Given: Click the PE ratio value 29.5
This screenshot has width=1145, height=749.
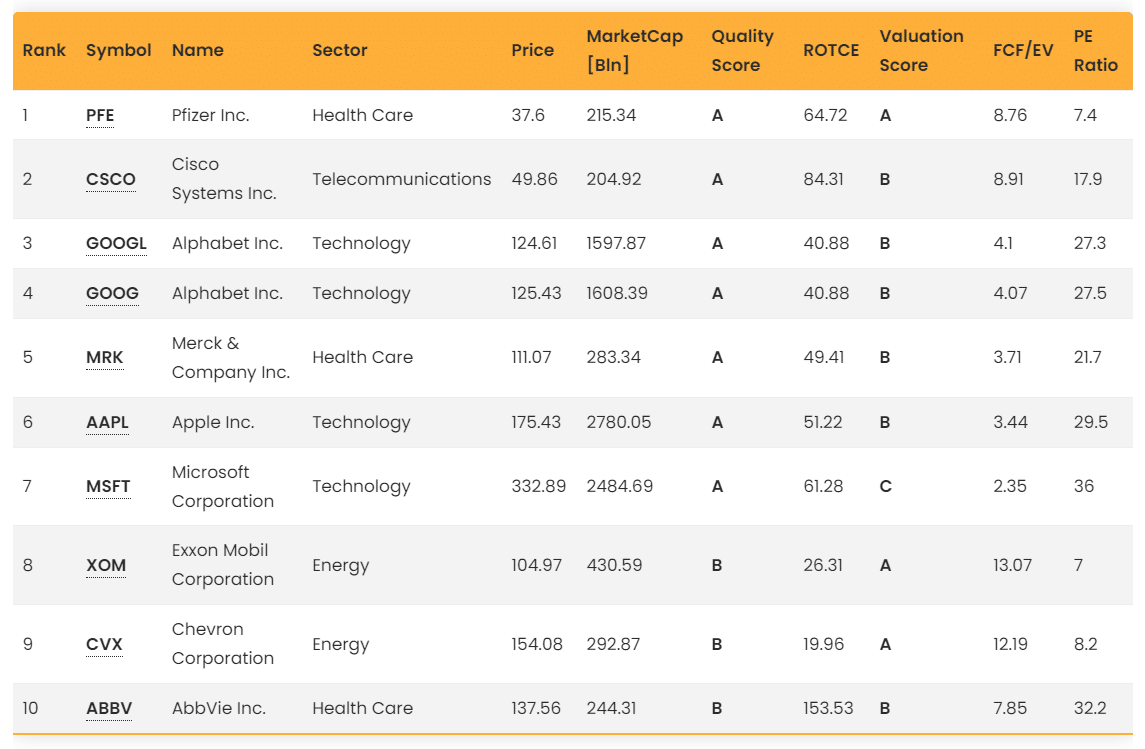Looking at the screenshot, I should [x=1091, y=423].
